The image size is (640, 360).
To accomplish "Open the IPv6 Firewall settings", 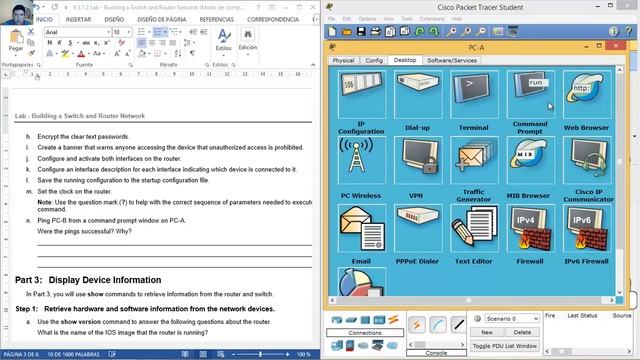I will coord(587,228).
